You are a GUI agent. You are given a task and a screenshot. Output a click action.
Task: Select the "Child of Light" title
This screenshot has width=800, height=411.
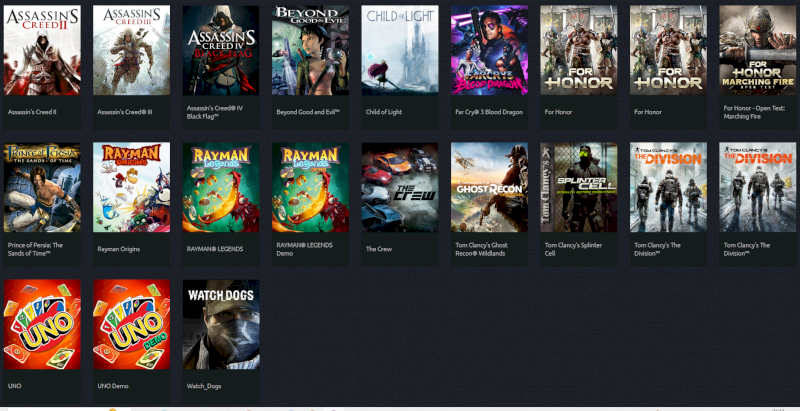[x=384, y=112]
